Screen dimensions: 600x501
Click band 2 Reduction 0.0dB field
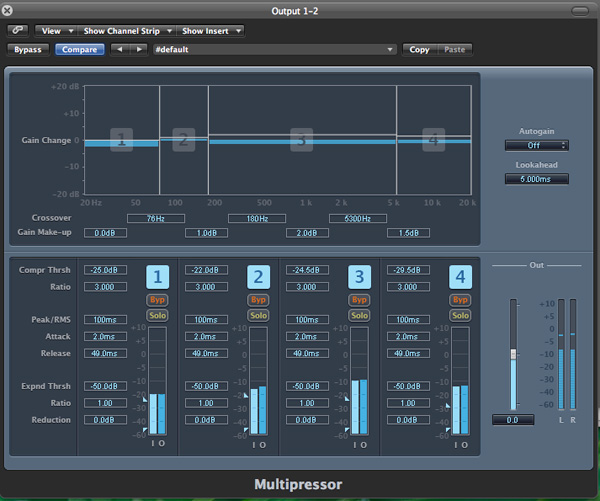click(x=206, y=420)
